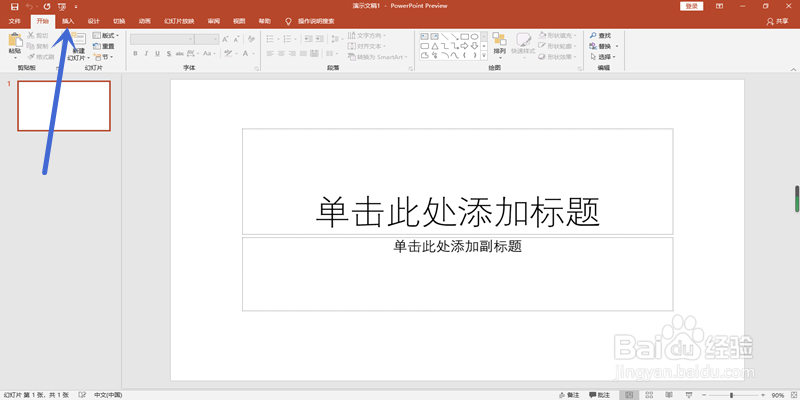Viewport: 800px width, 400px height.
Task: Toggle strikethrough abc button
Action: pyautogui.click(x=180, y=53)
